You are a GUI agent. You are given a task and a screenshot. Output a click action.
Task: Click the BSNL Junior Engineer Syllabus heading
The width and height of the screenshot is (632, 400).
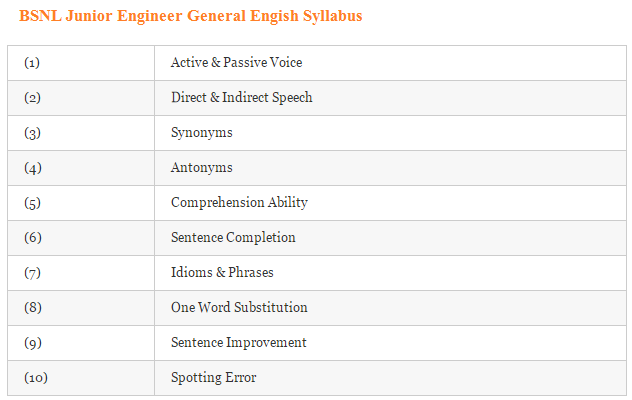191,16
